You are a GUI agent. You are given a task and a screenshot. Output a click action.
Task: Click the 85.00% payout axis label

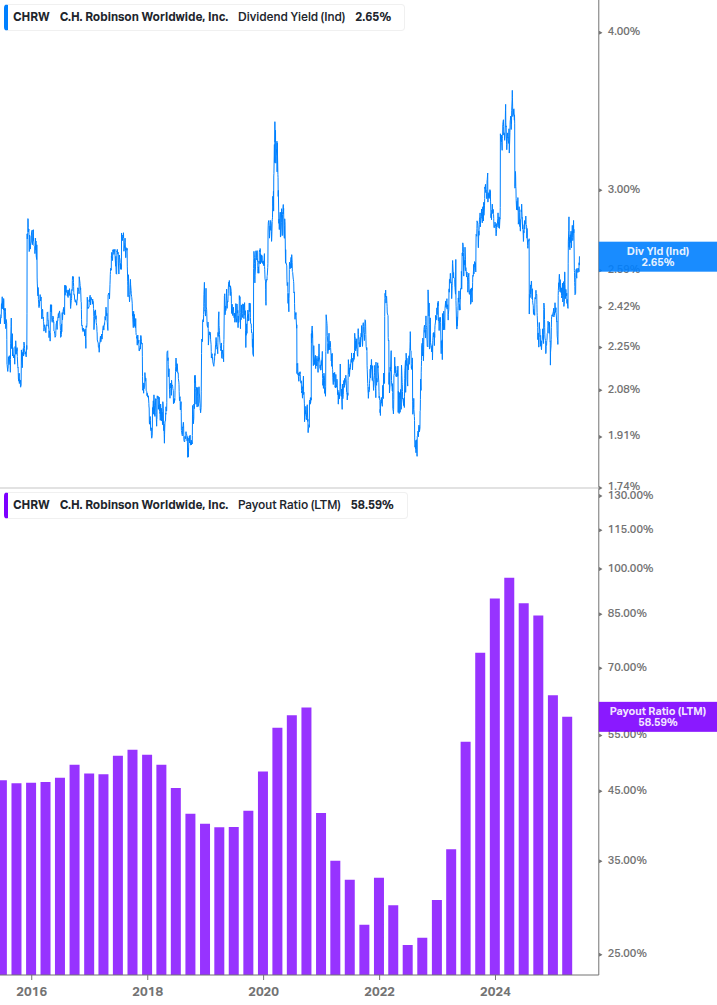(x=627, y=613)
